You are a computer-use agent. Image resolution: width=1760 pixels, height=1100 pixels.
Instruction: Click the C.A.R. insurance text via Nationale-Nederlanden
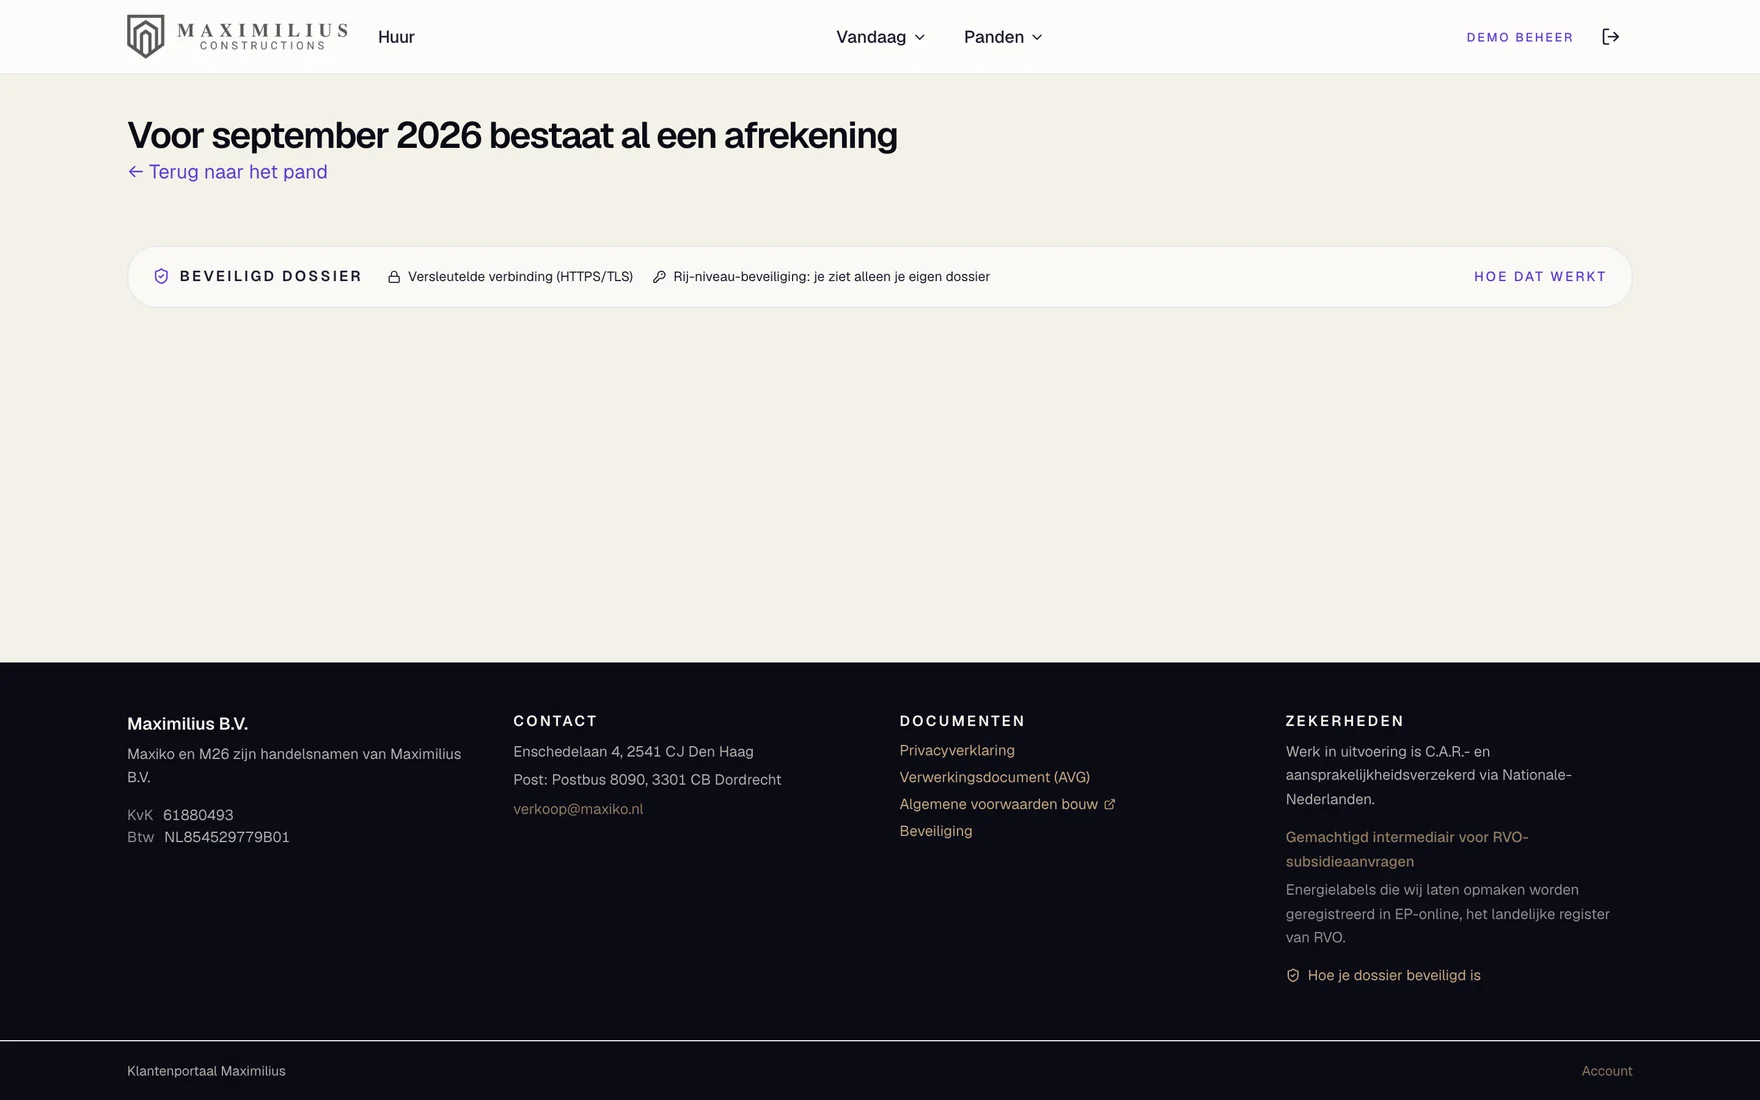[x=1428, y=775]
